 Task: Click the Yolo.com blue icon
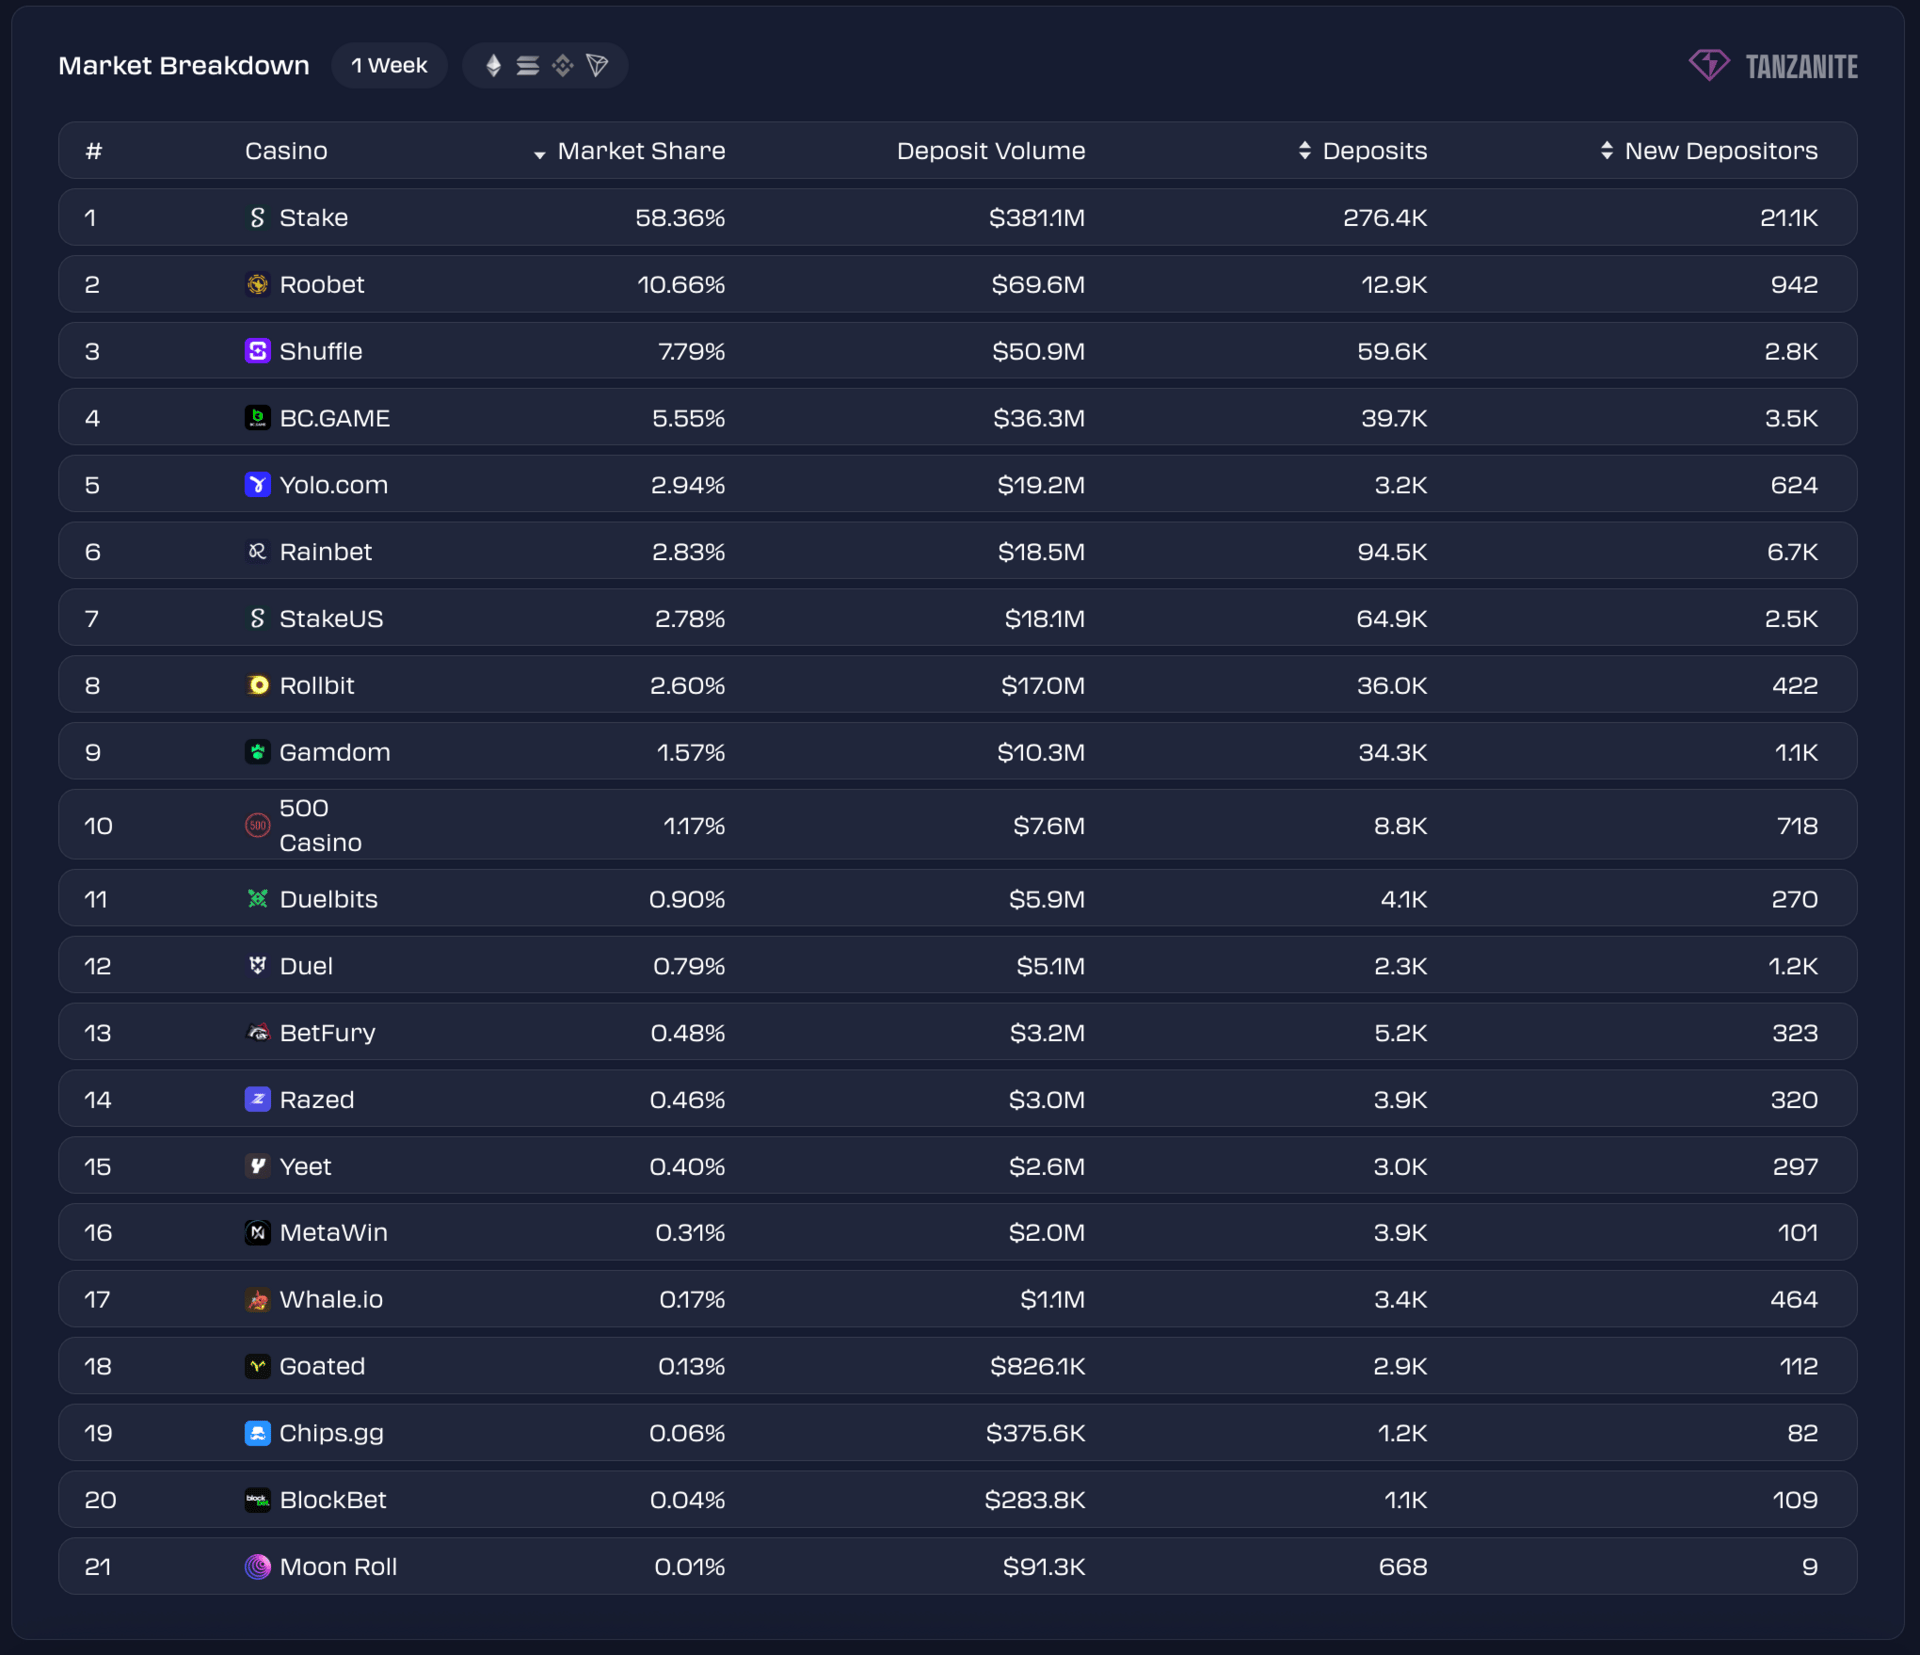point(257,485)
